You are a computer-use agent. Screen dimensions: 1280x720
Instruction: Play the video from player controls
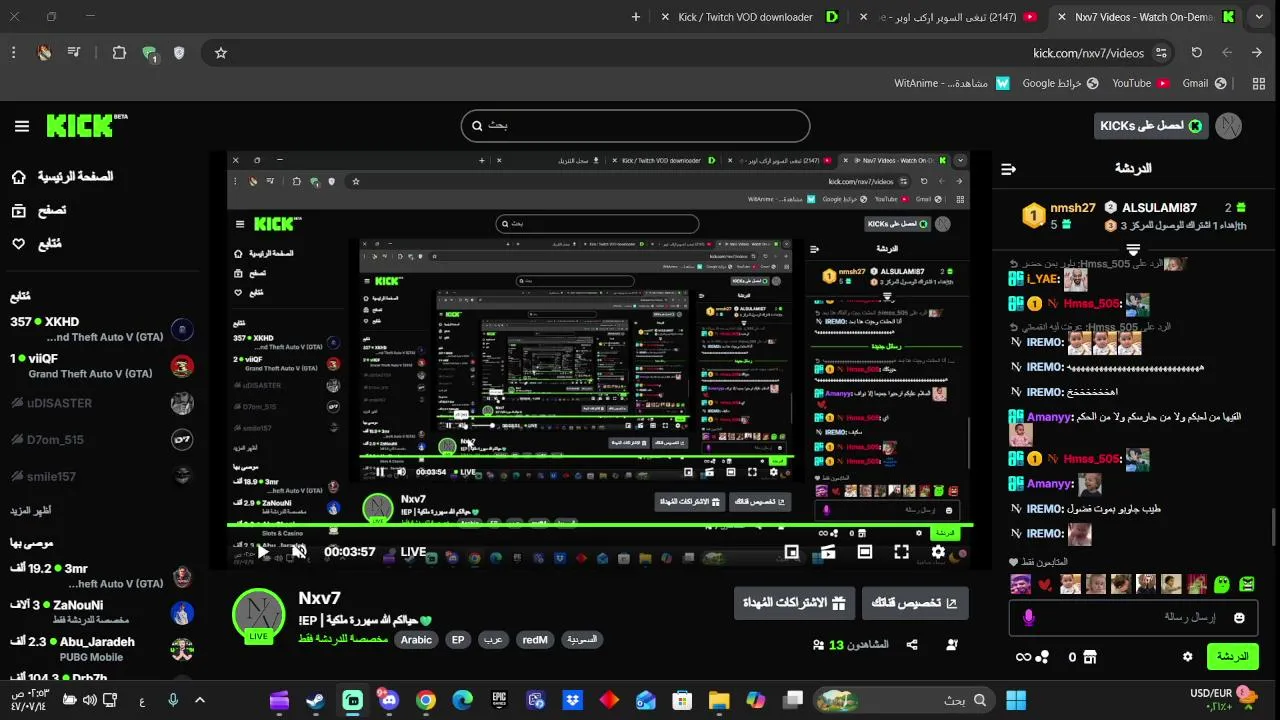pos(263,552)
